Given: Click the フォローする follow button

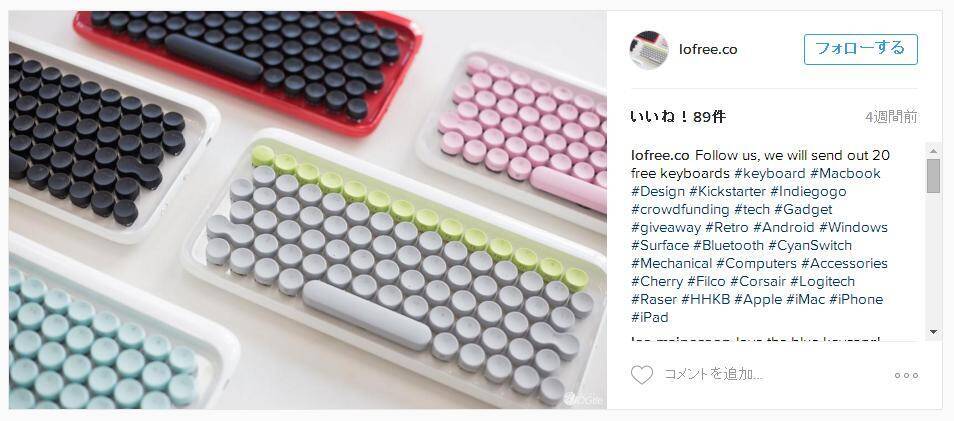Looking at the screenshot, I should click(860, 49).
